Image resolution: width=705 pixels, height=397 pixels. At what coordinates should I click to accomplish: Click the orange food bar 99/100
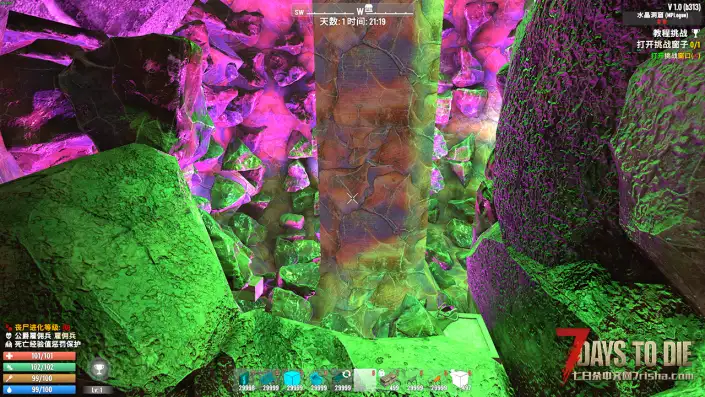(x=39, y=379)
